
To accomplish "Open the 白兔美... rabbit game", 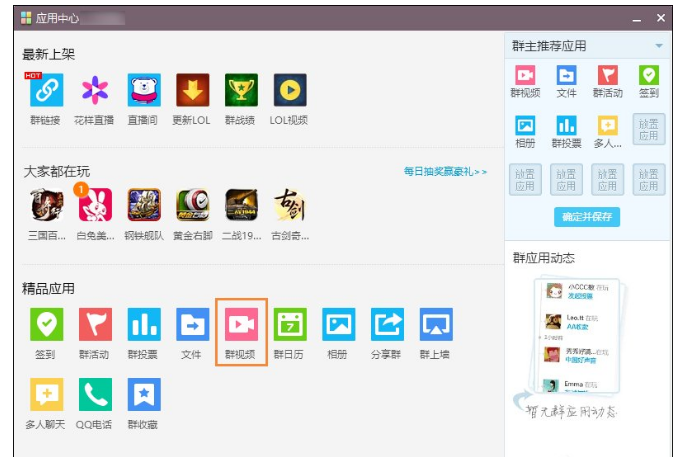I will [x=95, y=205].
